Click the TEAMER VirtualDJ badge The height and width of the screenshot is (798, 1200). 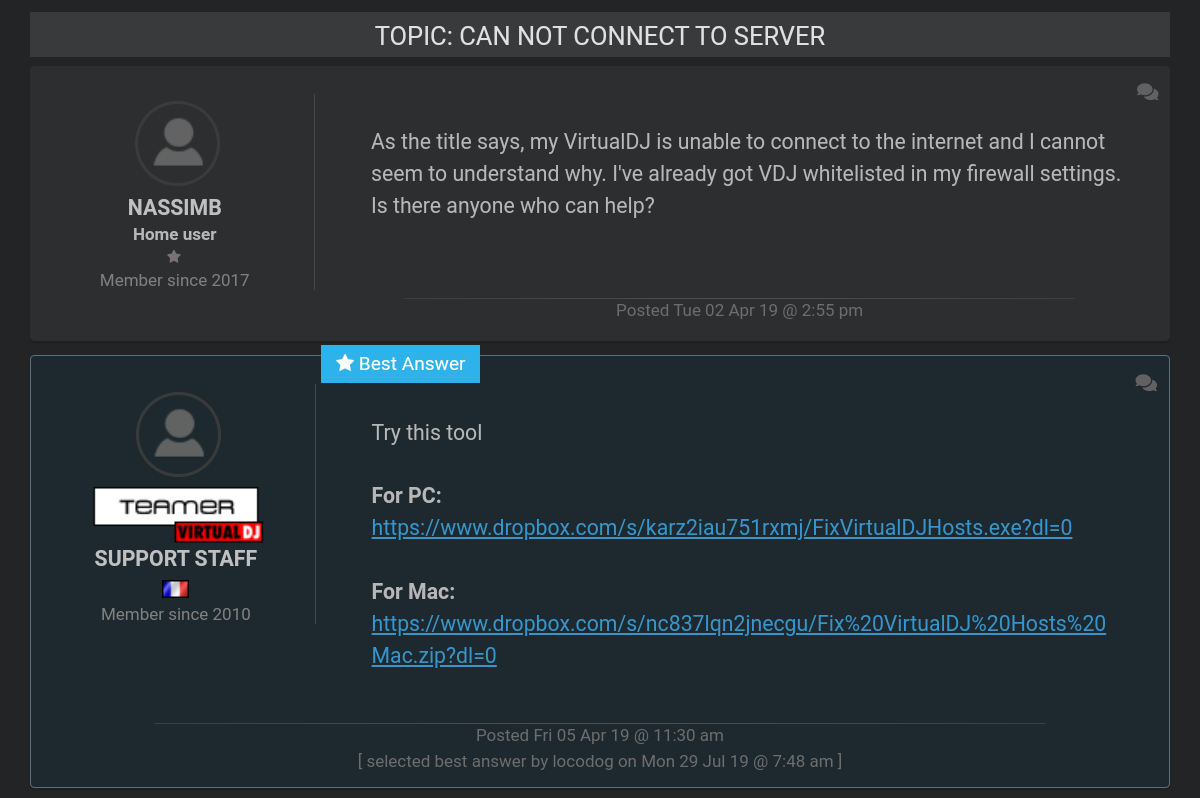click(x=177, y=514)
